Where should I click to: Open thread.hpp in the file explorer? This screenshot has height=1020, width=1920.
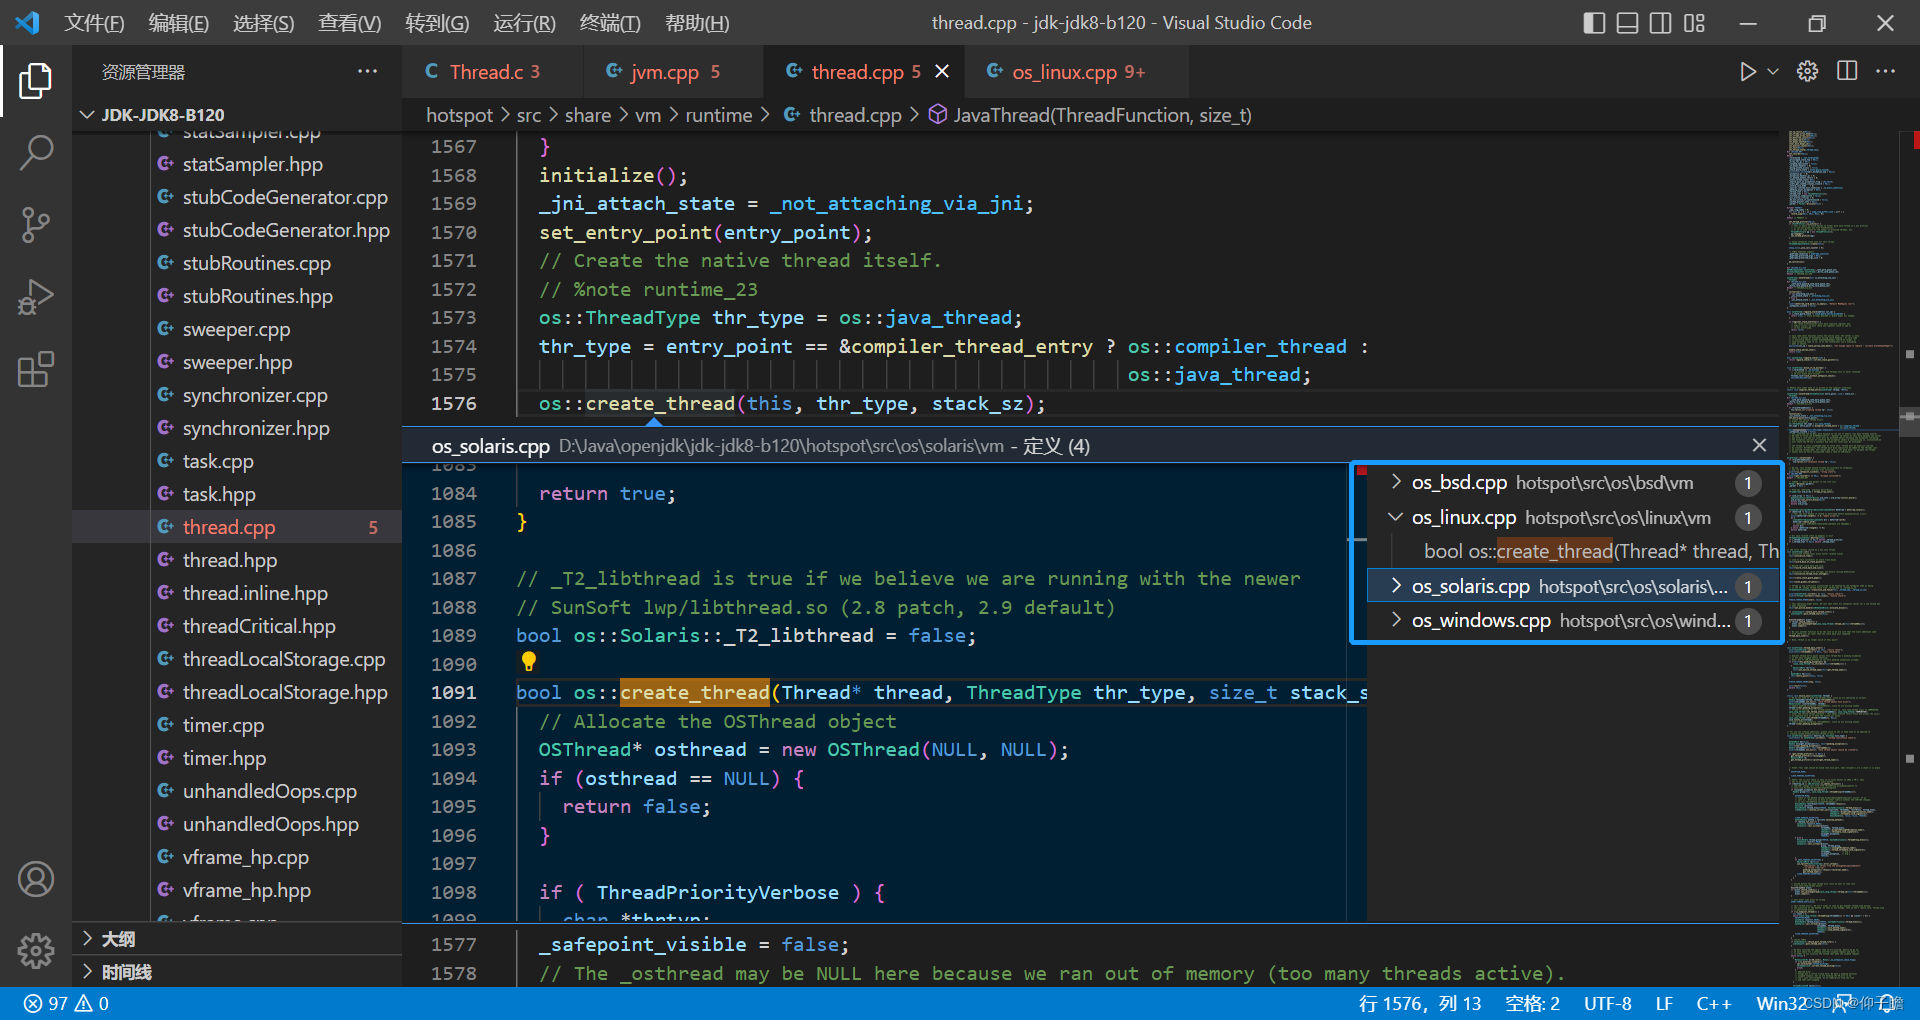[230, 560]
